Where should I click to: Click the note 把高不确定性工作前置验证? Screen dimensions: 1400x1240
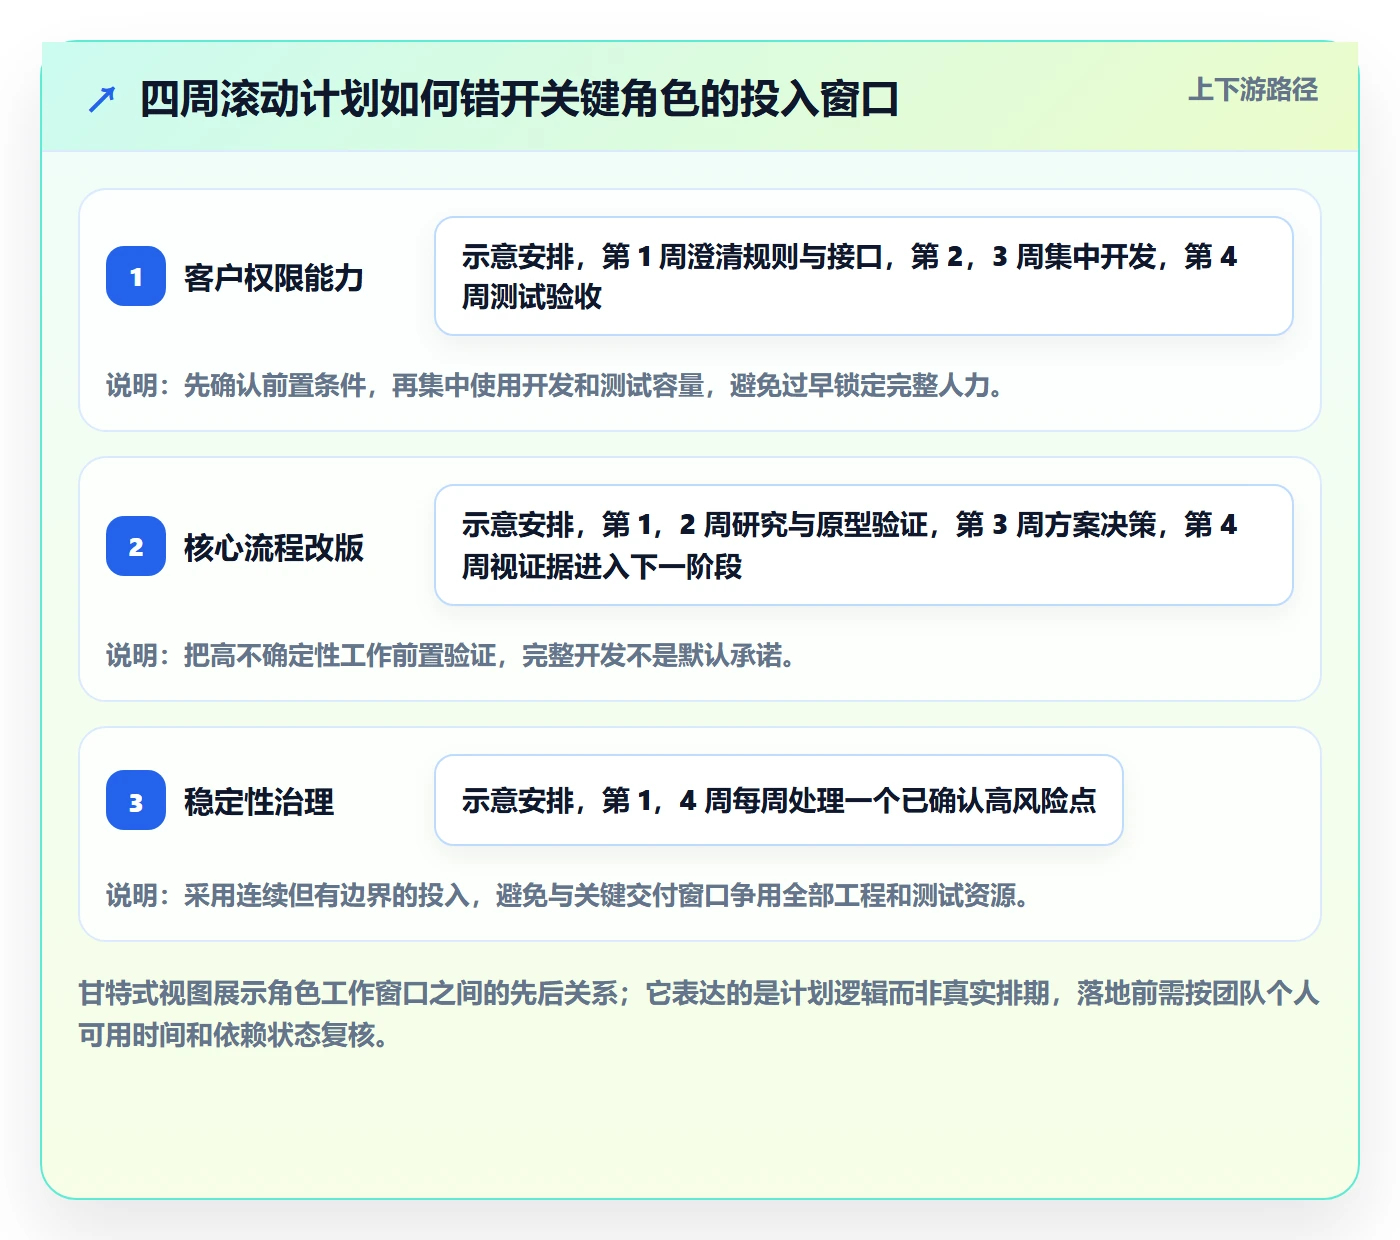(x=451, y=655)
